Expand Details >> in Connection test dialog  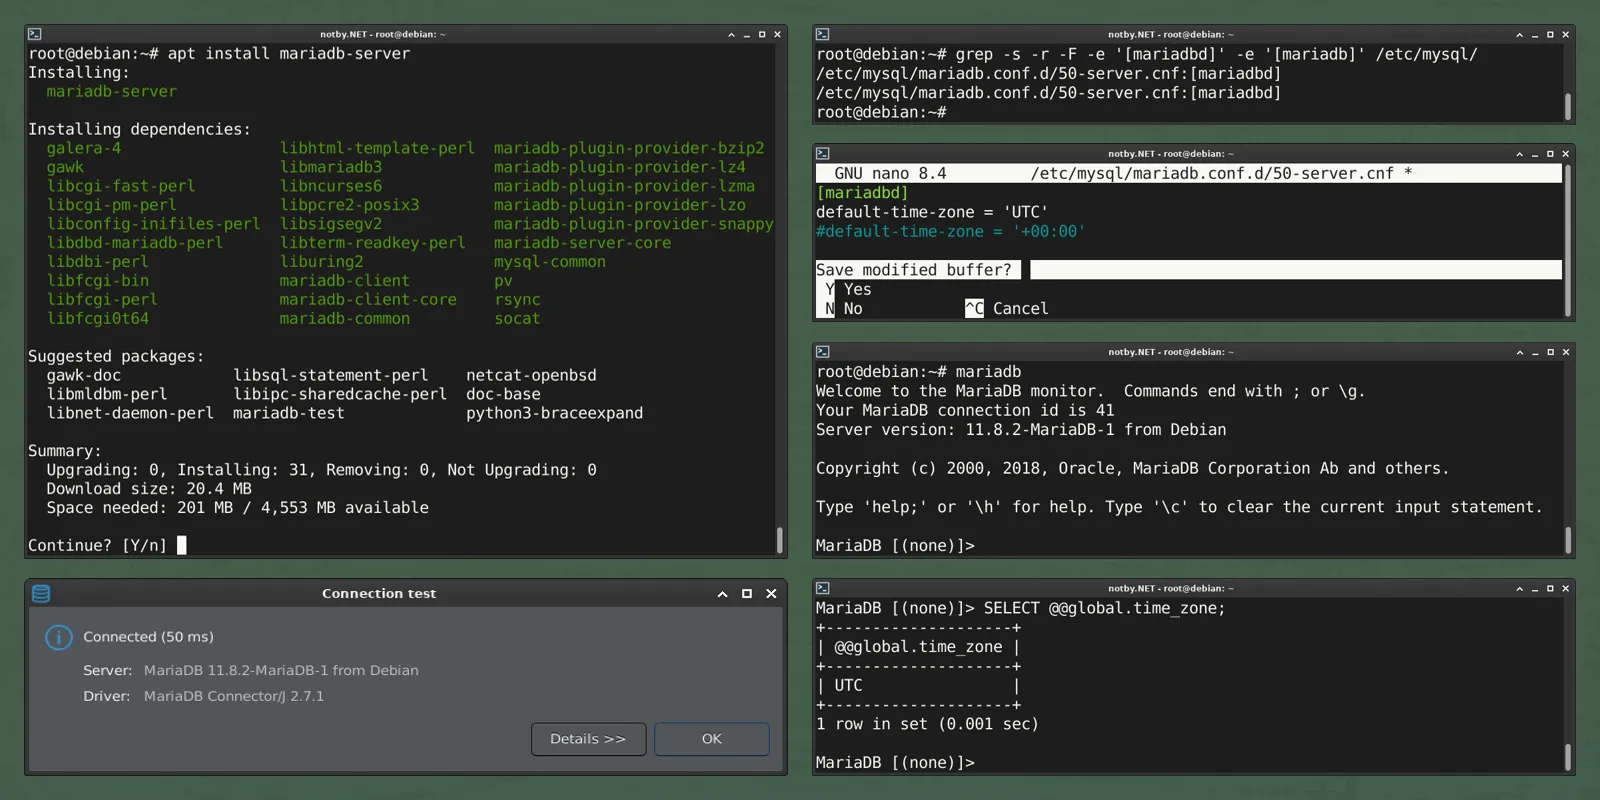[x=588, y=739]
